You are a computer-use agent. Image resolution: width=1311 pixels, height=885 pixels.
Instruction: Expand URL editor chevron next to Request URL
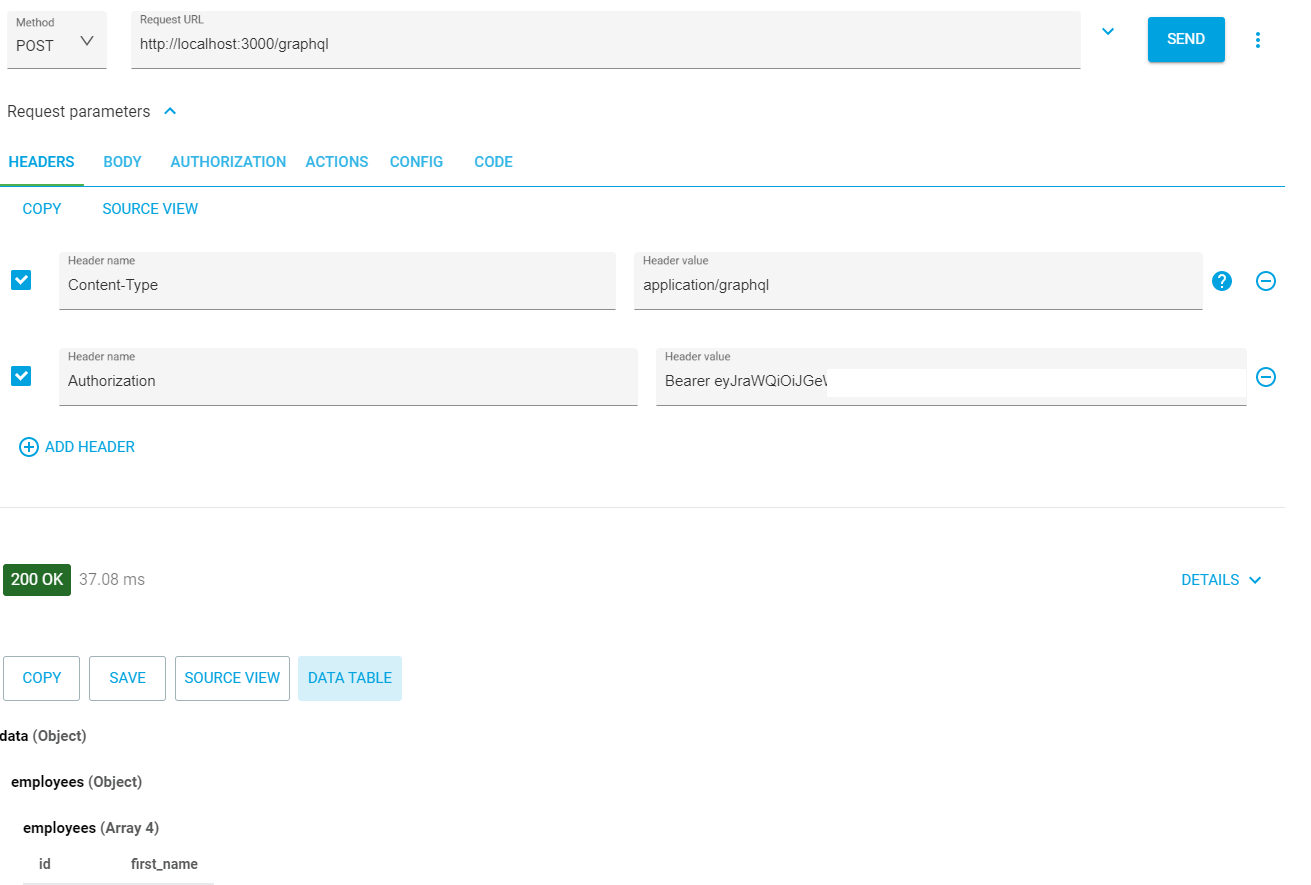click(x=1107, y=32)
